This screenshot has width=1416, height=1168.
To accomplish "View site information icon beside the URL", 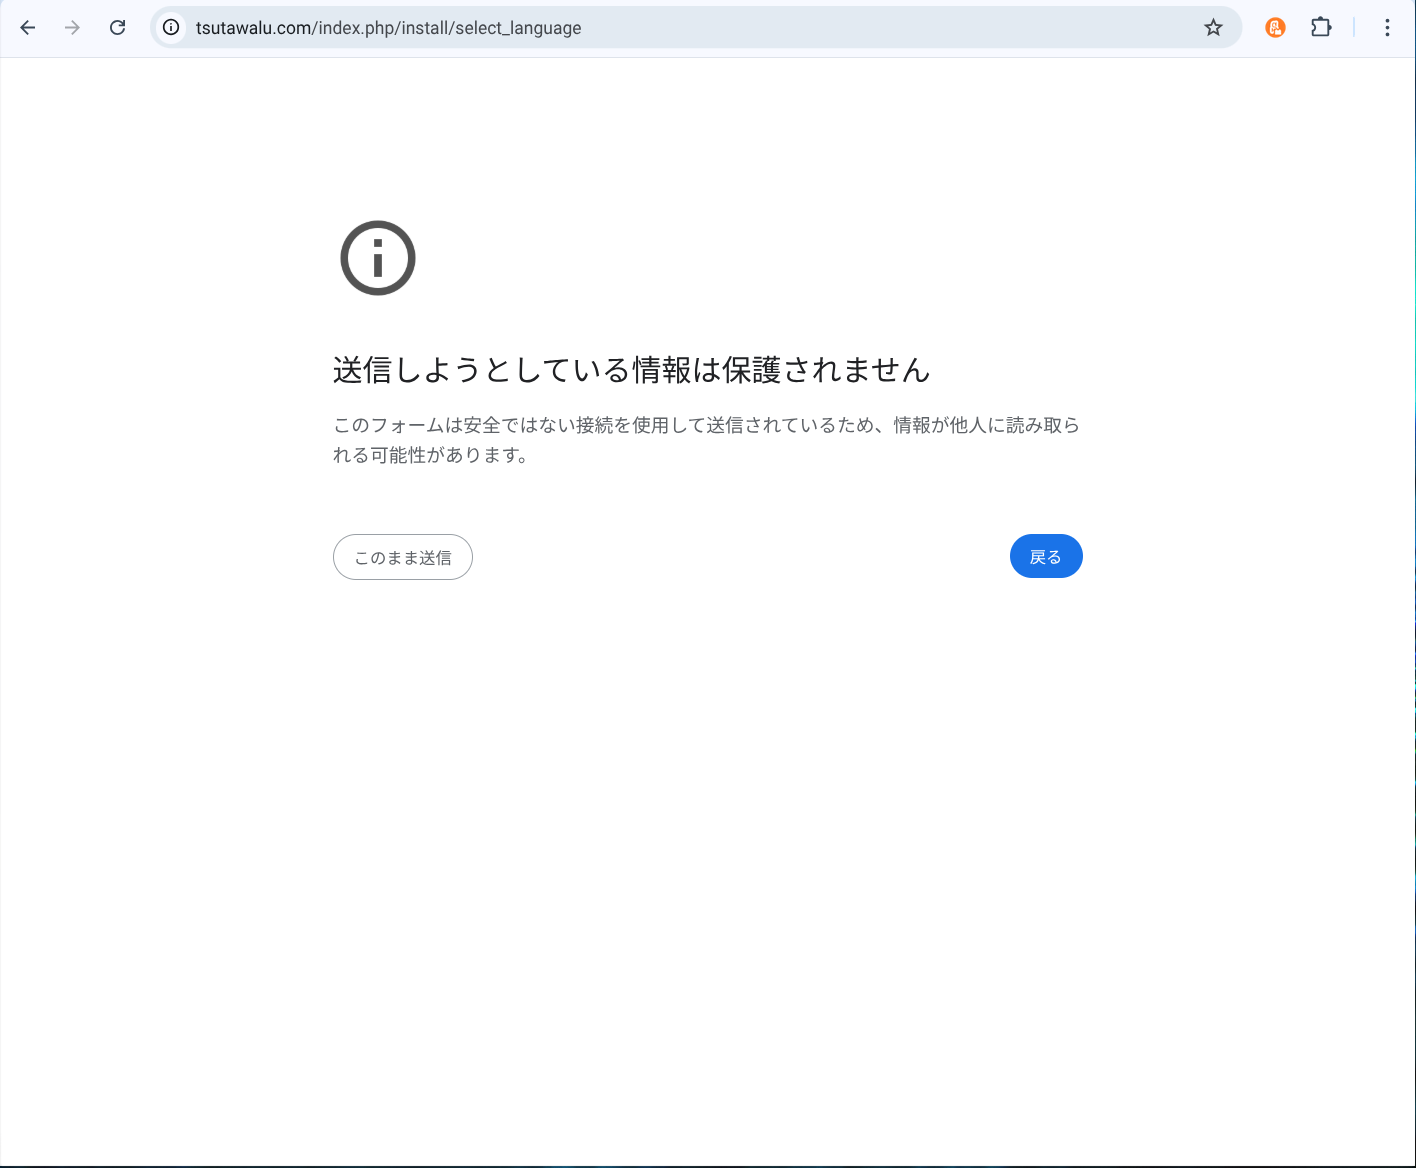I will tap(171, 28).
